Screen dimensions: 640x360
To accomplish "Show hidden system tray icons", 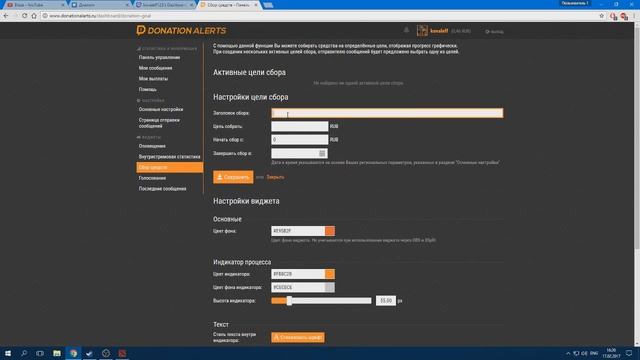I will (568, 353).
